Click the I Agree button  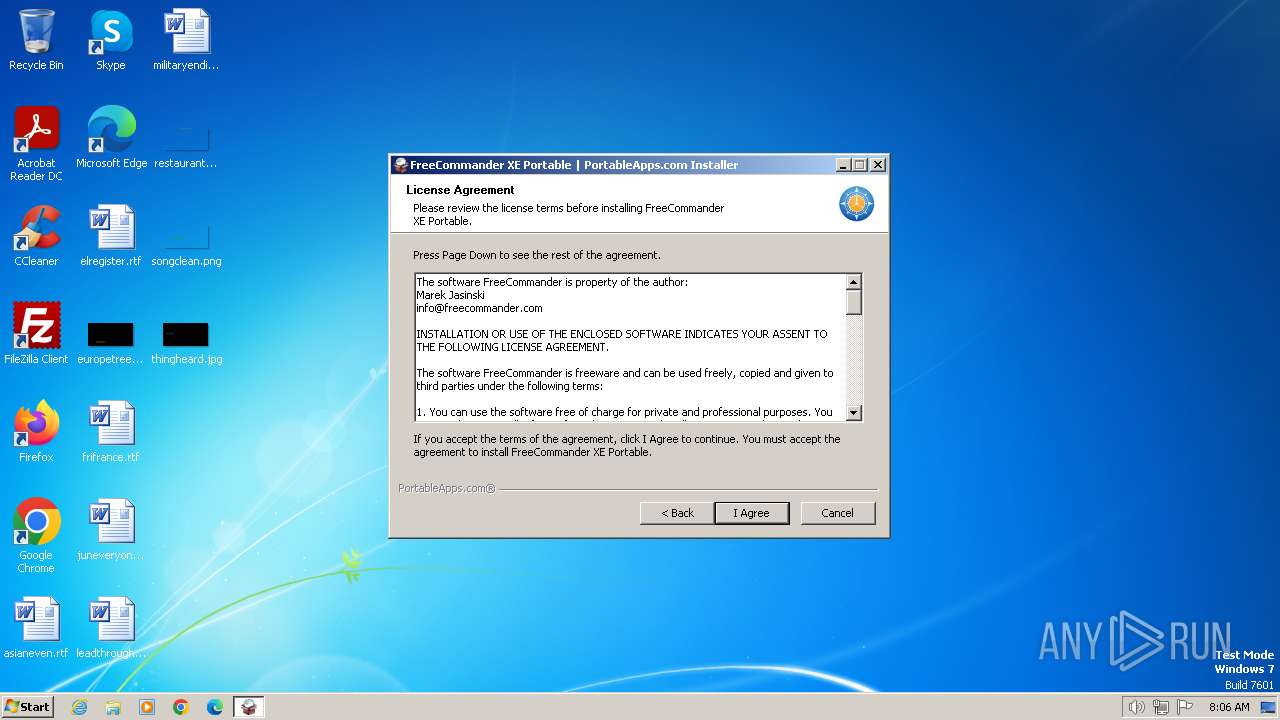751,513
